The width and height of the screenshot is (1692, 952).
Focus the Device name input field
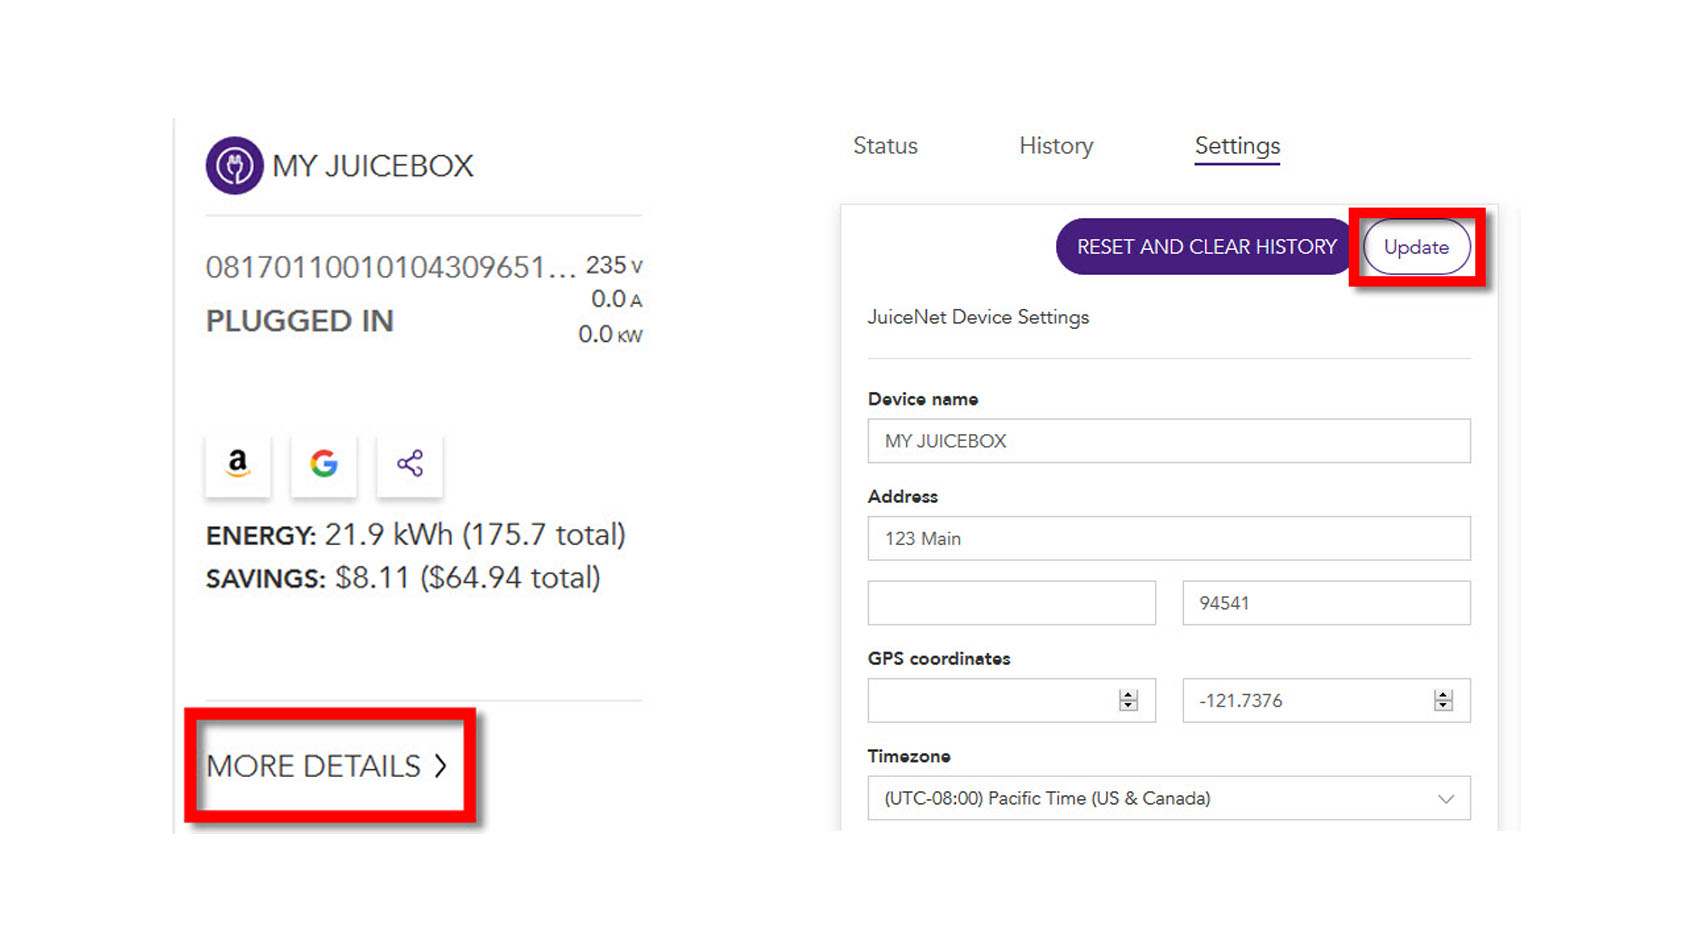(1168, 441)
